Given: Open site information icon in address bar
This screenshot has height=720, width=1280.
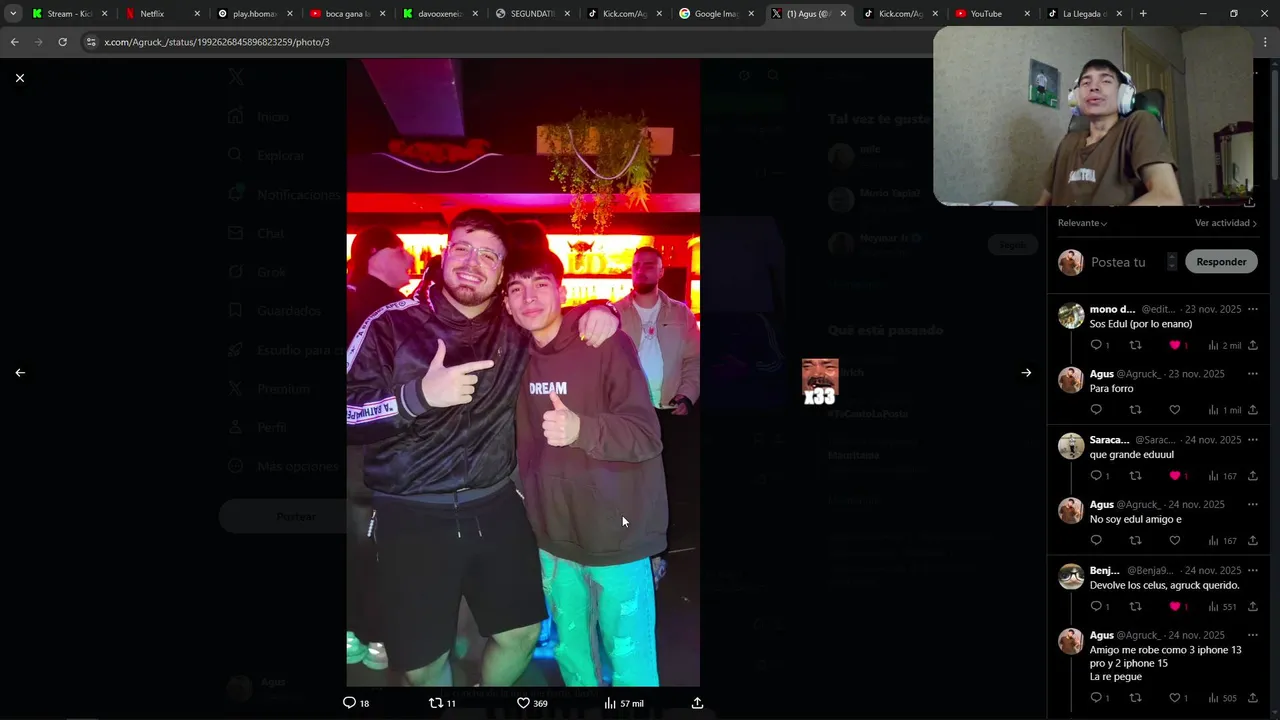Looking at the screenshot, I should coord(91,42).
